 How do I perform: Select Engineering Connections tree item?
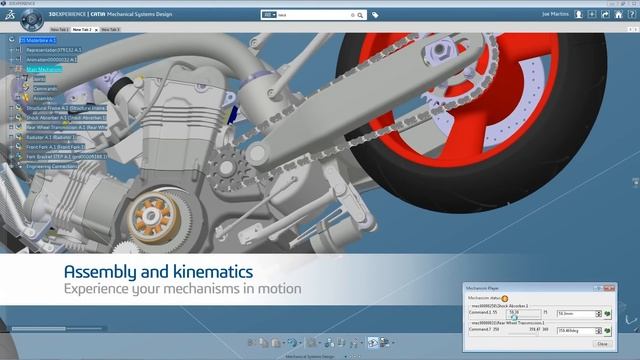(52, 166)
